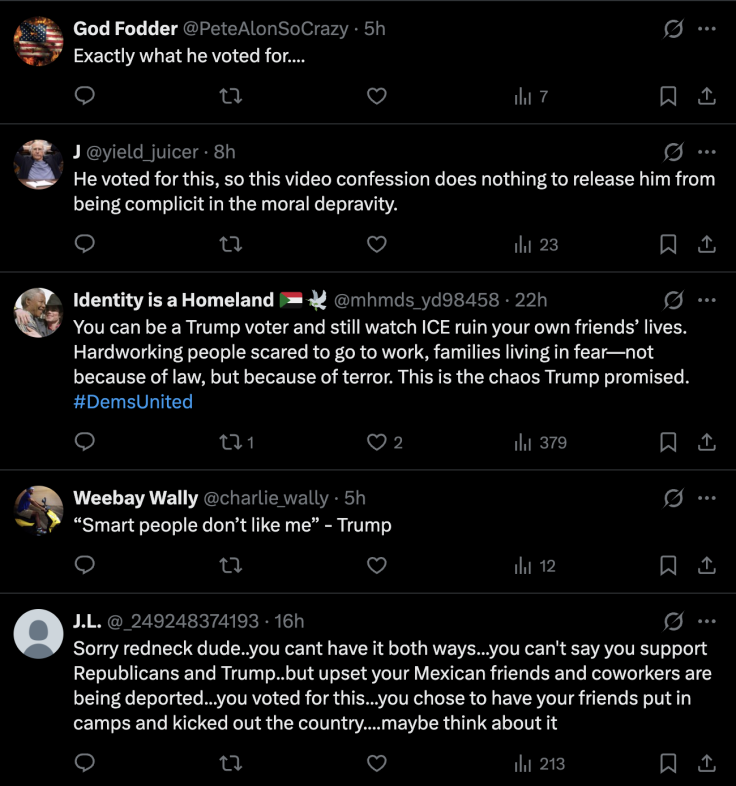
Task: Open Grok icon on God Fodder's tweet
Action: pyautogui.click(x=673, y=29)
